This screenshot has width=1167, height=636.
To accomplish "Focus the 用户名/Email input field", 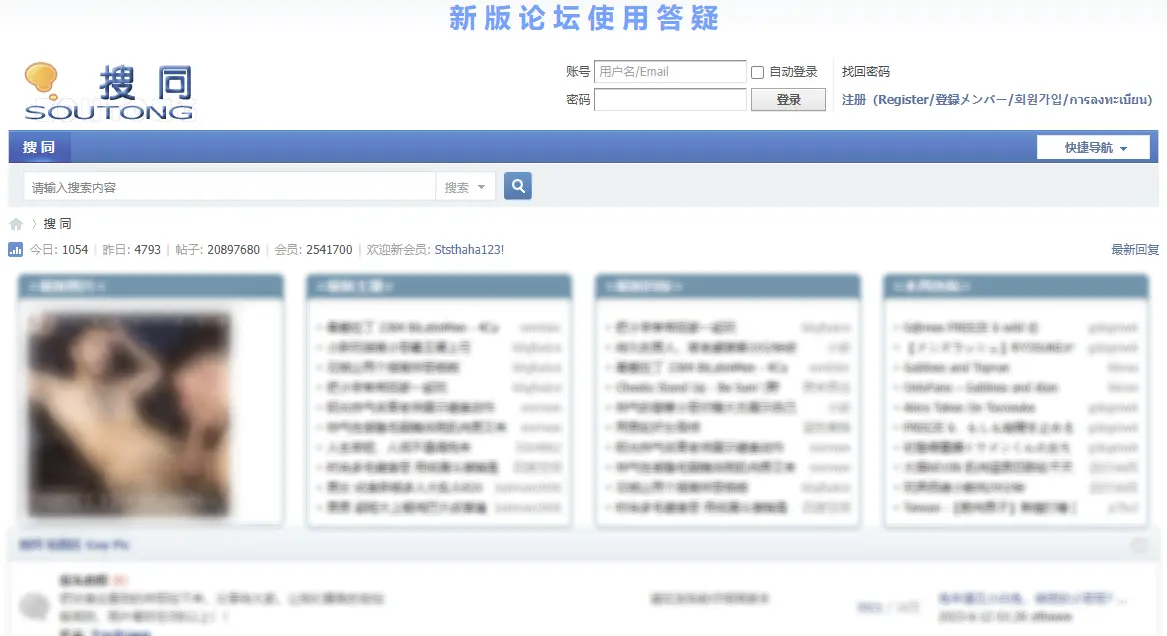I will click(x=669, y=72).
